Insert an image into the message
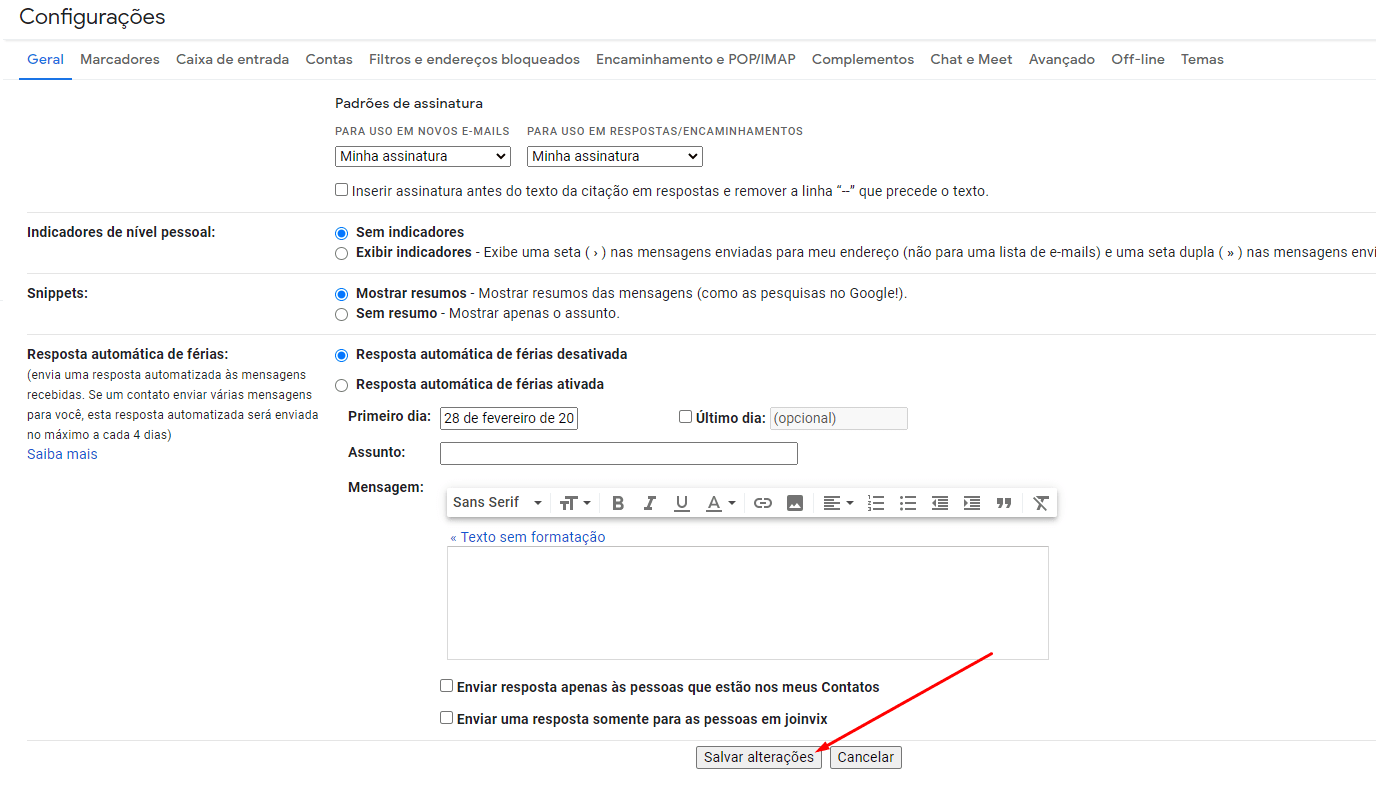The width and height of the screenshot is (1376, 796). coord(795,503)
